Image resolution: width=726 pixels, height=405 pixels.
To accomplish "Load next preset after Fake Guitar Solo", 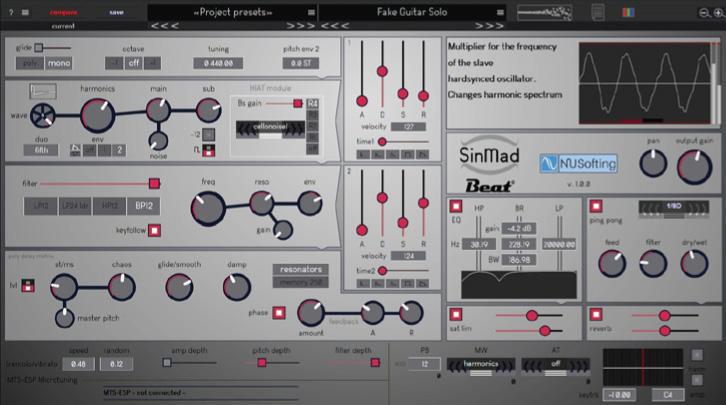I will (x=489, y=26).
